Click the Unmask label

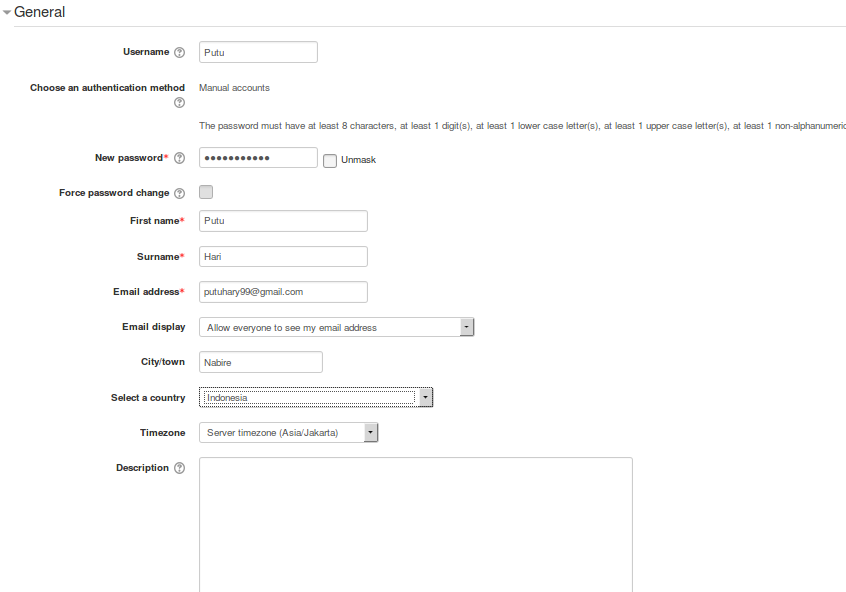pos(358,160)
